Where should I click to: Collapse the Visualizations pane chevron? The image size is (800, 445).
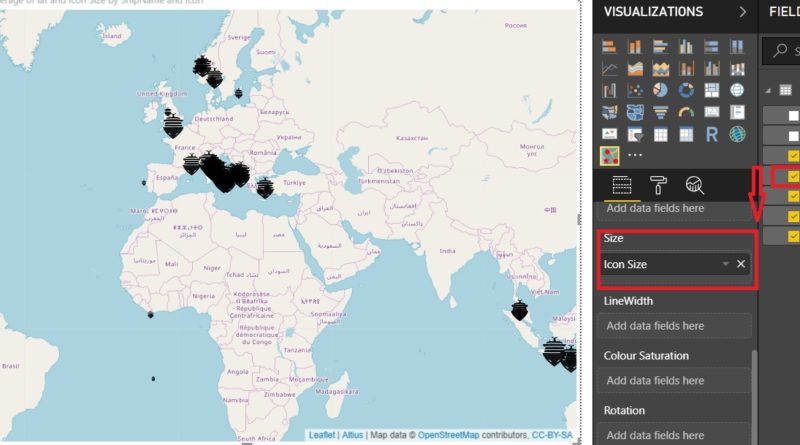coord(742,12)
